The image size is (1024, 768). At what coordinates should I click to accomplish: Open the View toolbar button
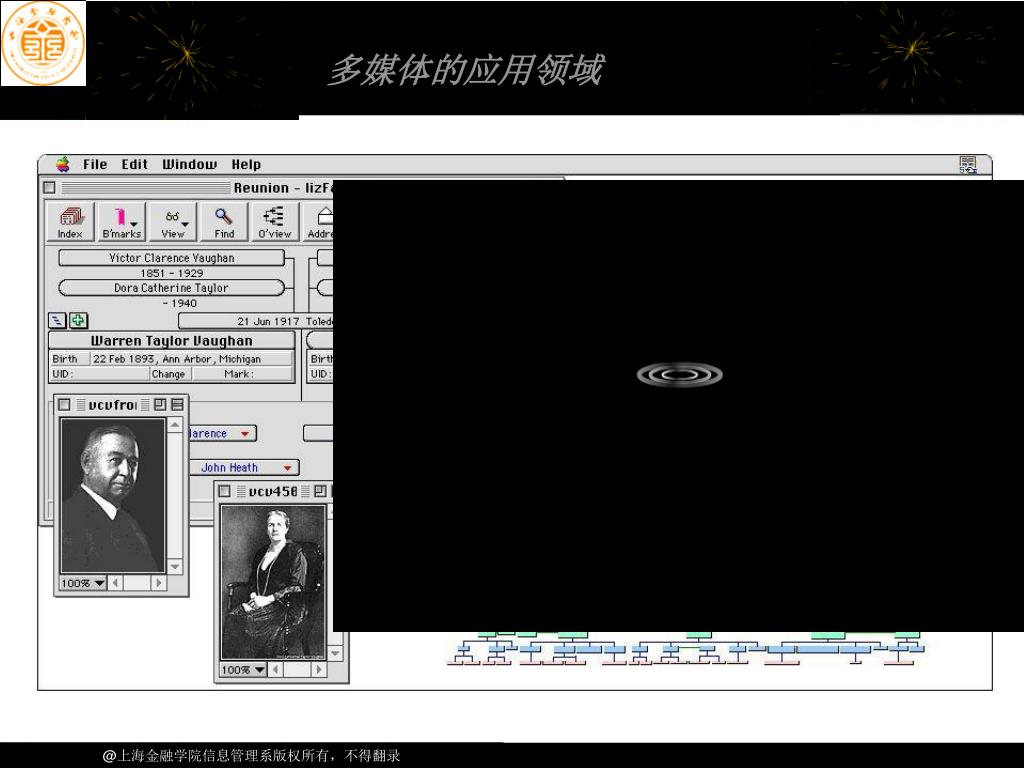pos(173,222)
